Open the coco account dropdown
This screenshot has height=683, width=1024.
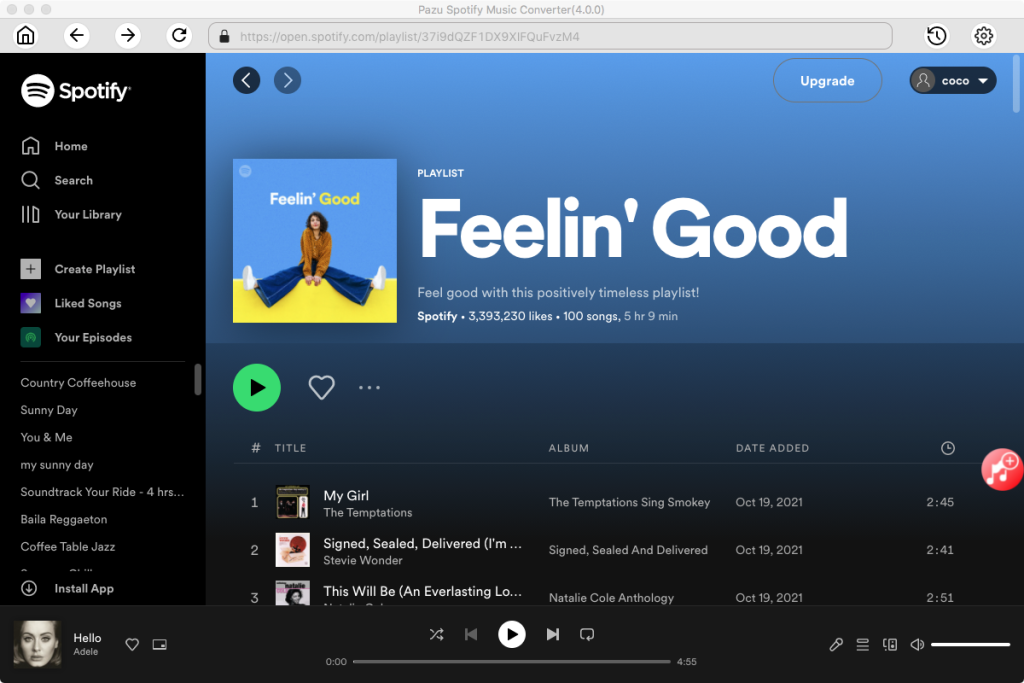pyautogui.click(x=953, y=81)
